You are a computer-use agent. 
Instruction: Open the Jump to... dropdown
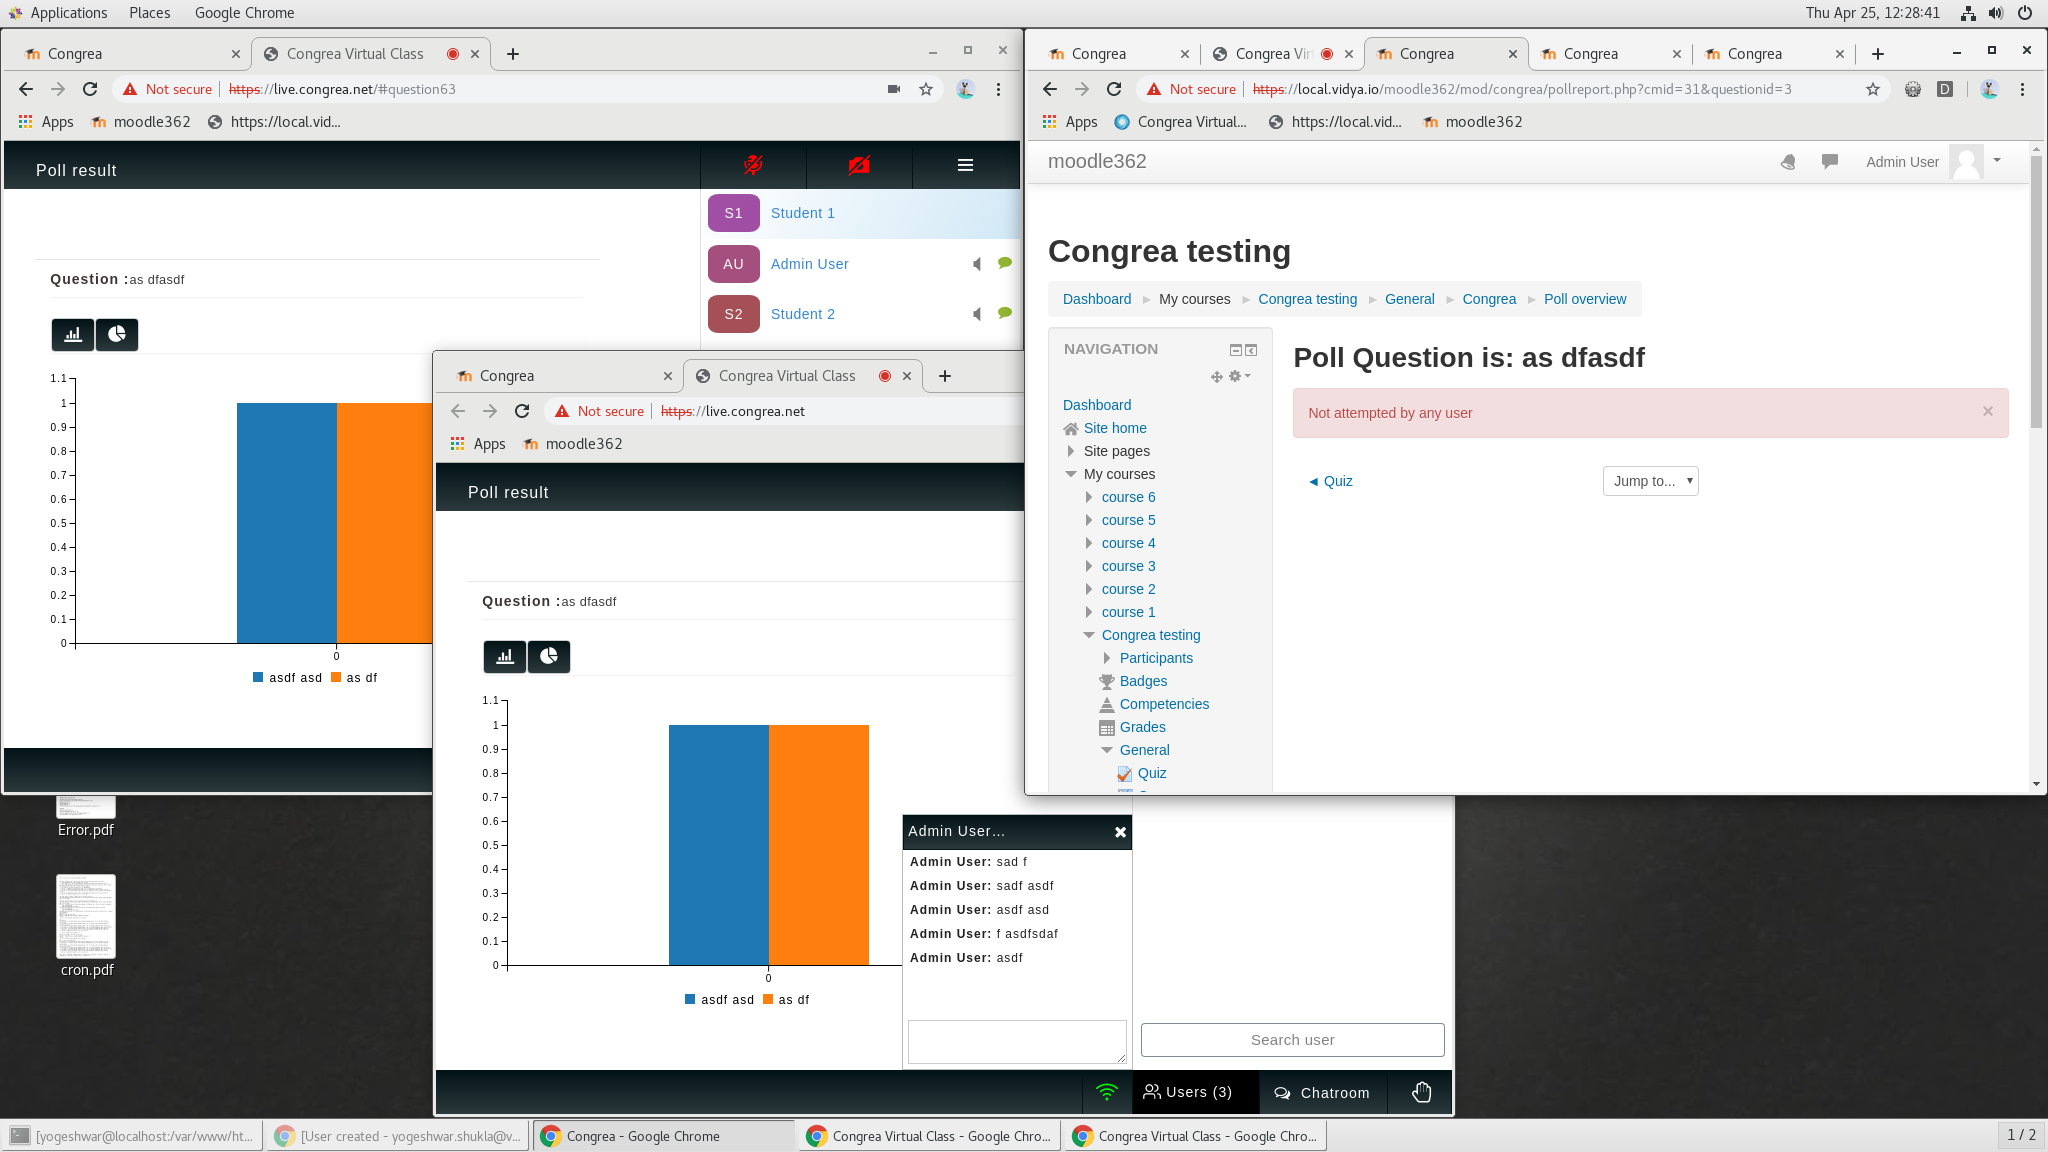[1649, 481]
